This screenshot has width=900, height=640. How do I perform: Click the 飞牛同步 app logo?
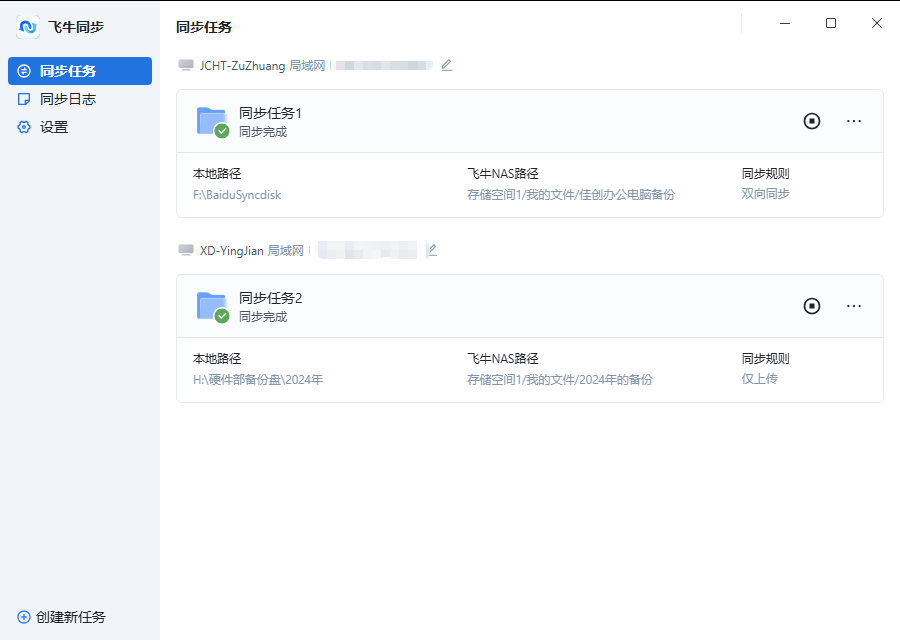28,27
